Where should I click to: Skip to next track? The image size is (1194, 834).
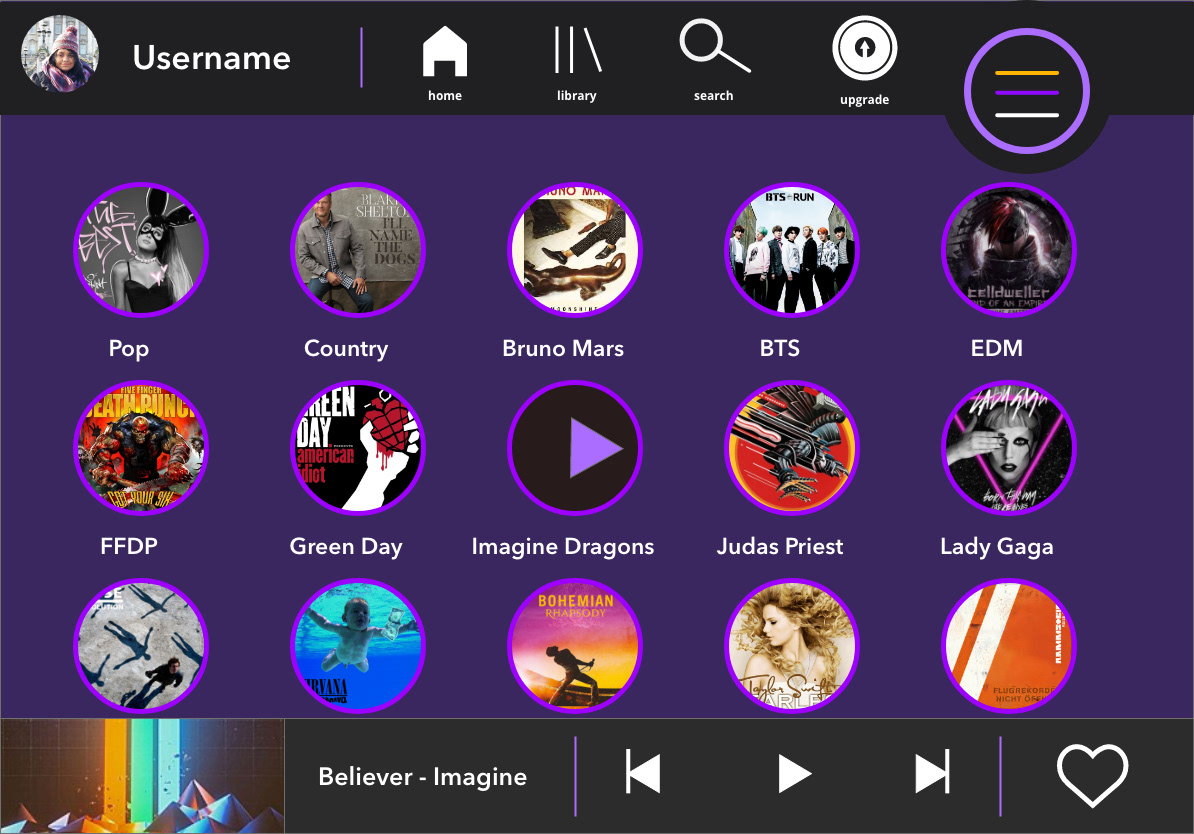click(x=932, y=773)
